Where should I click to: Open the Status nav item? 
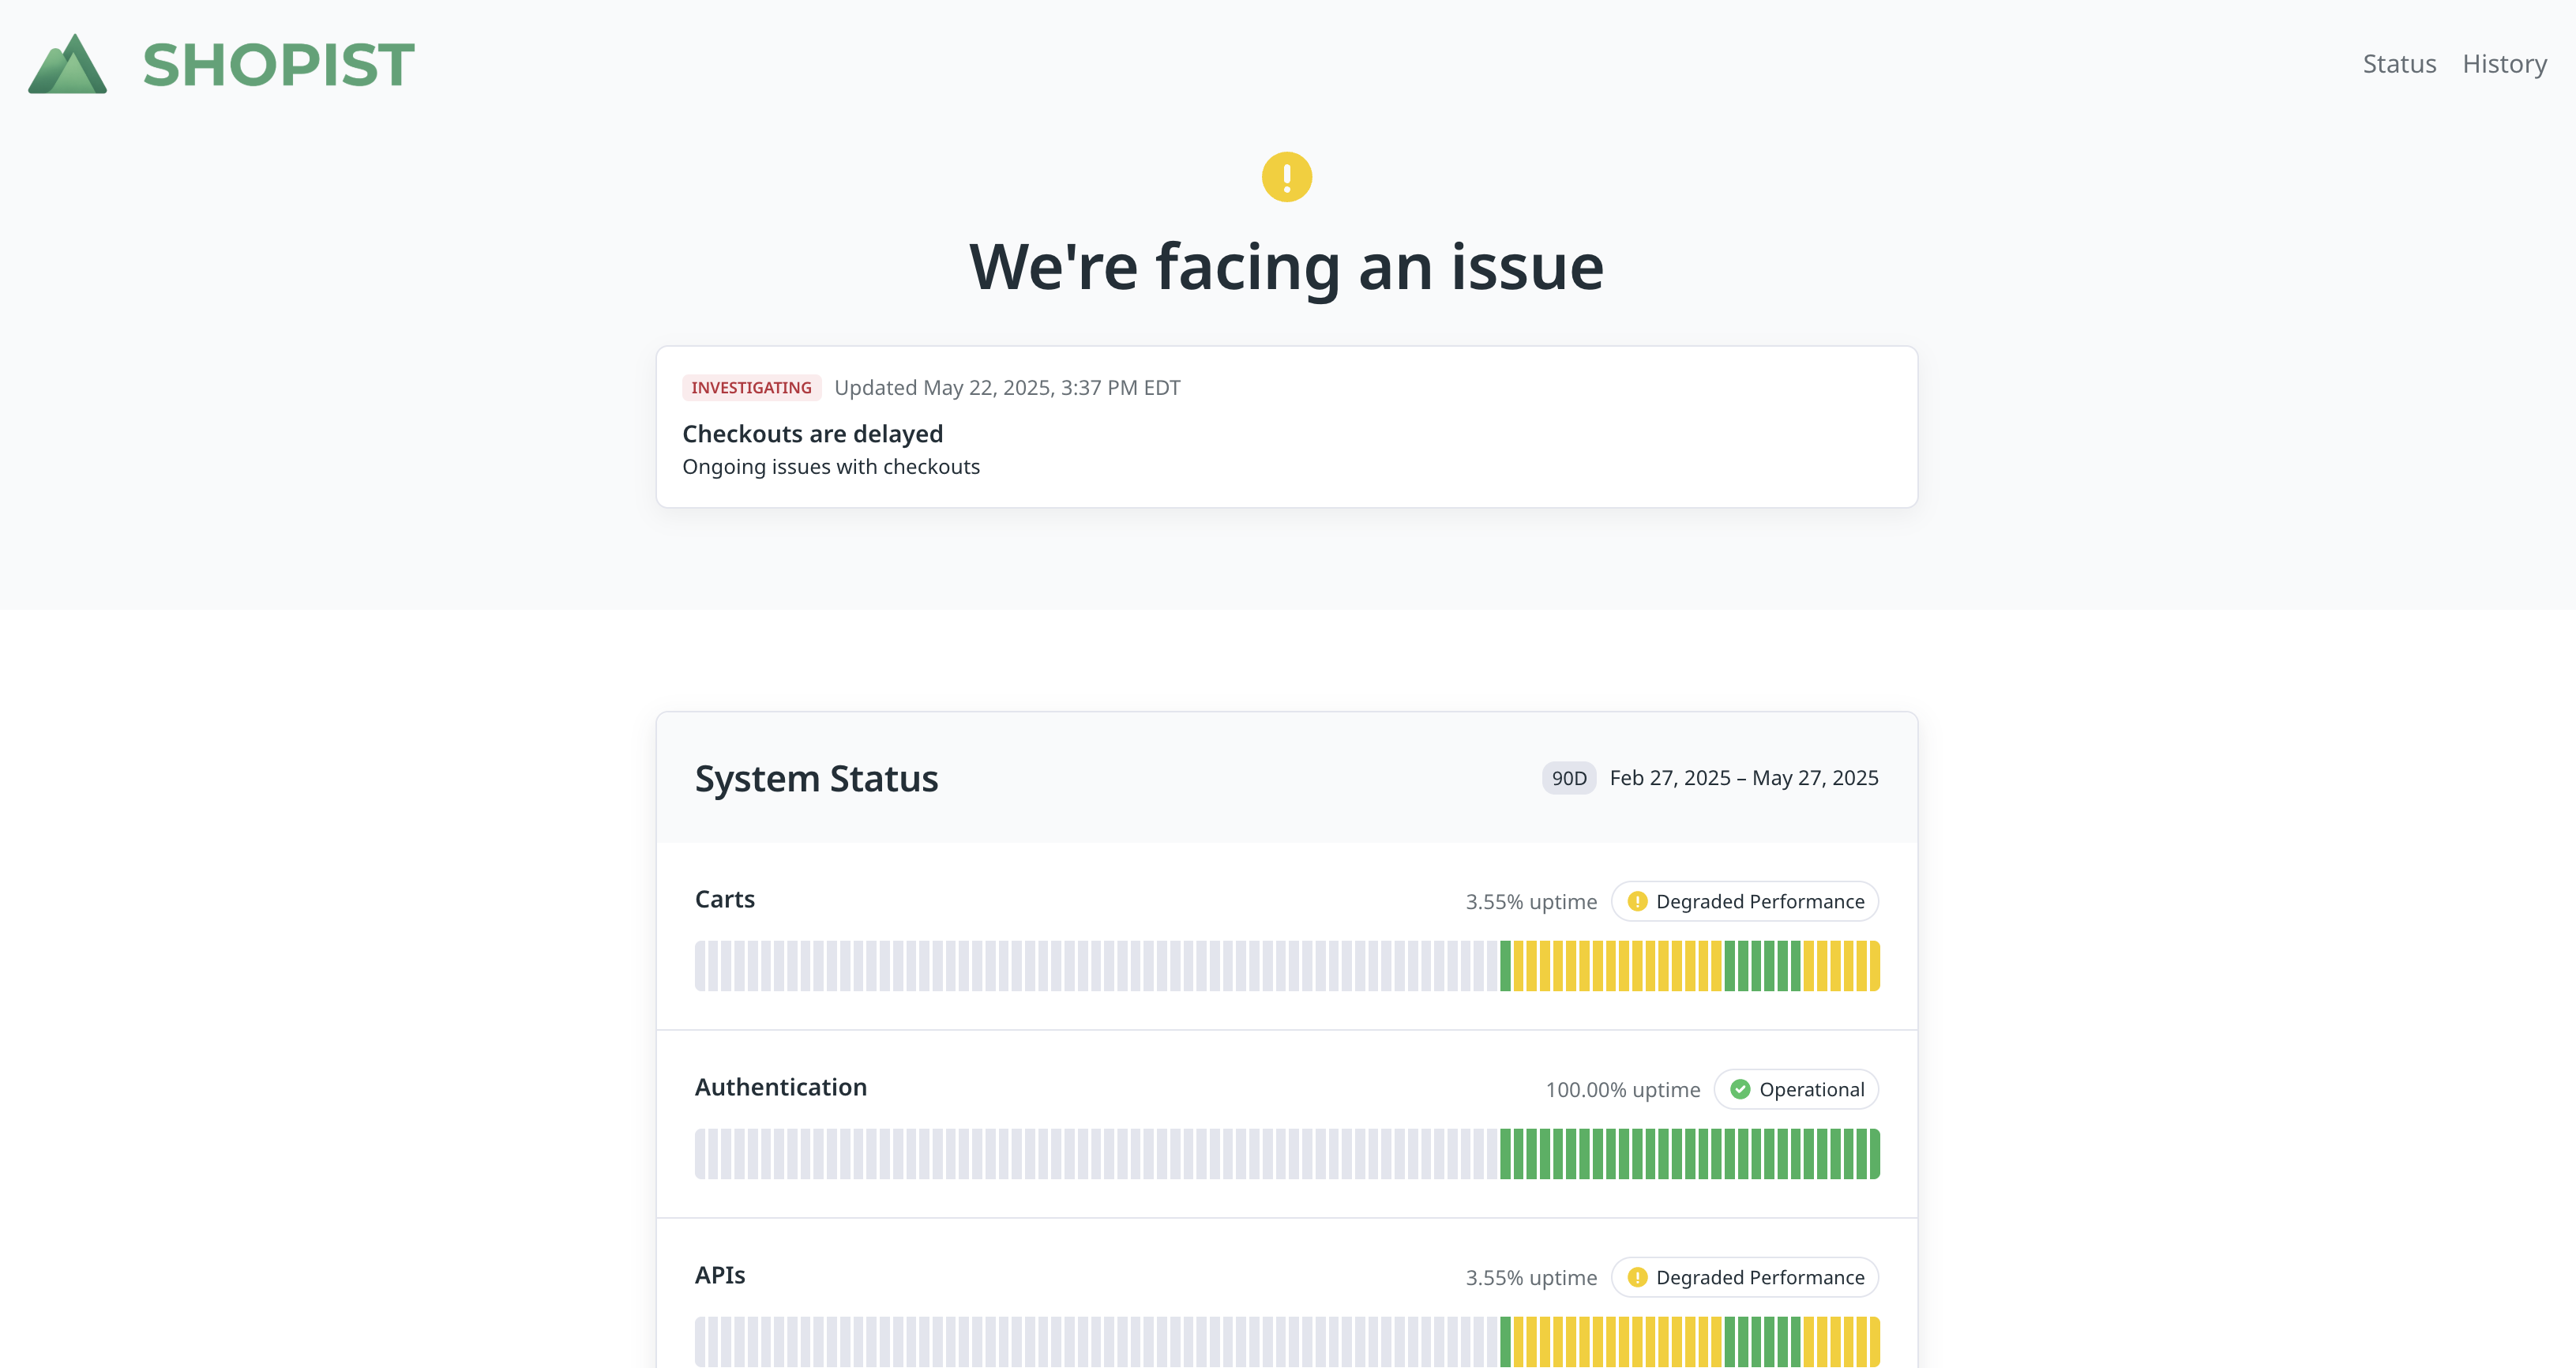2398,64
